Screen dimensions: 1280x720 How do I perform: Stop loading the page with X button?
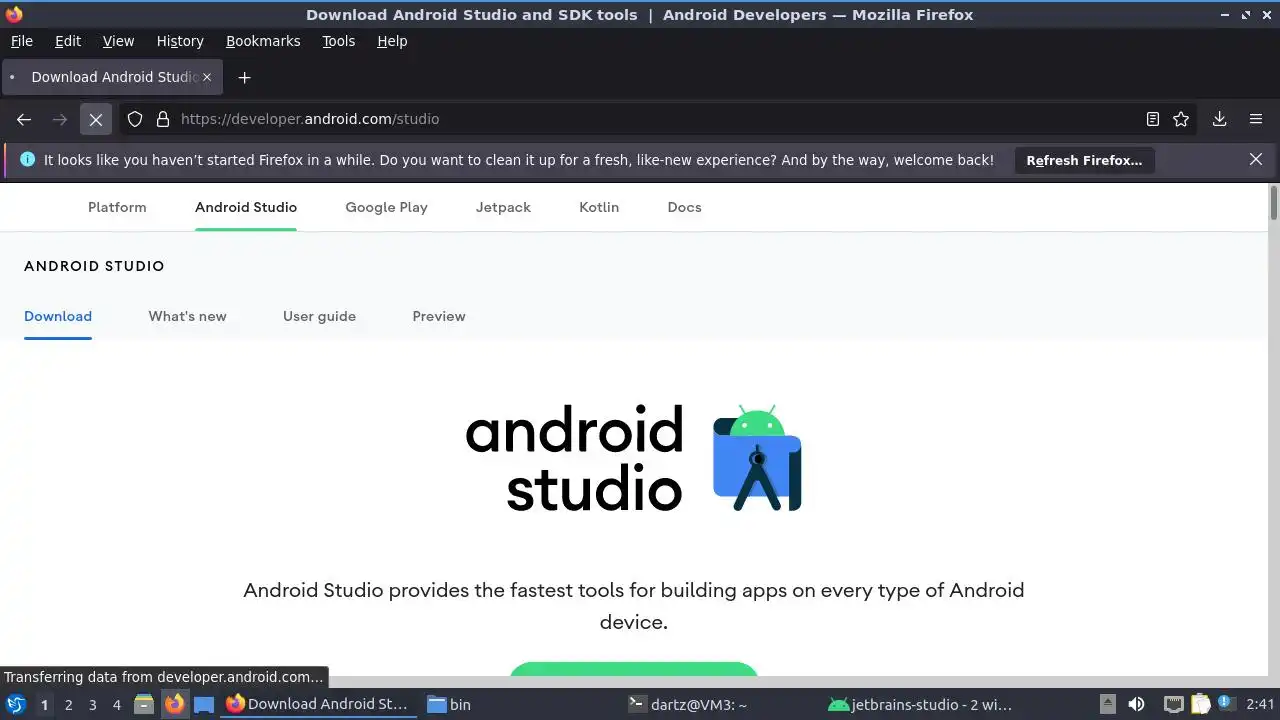96,119
